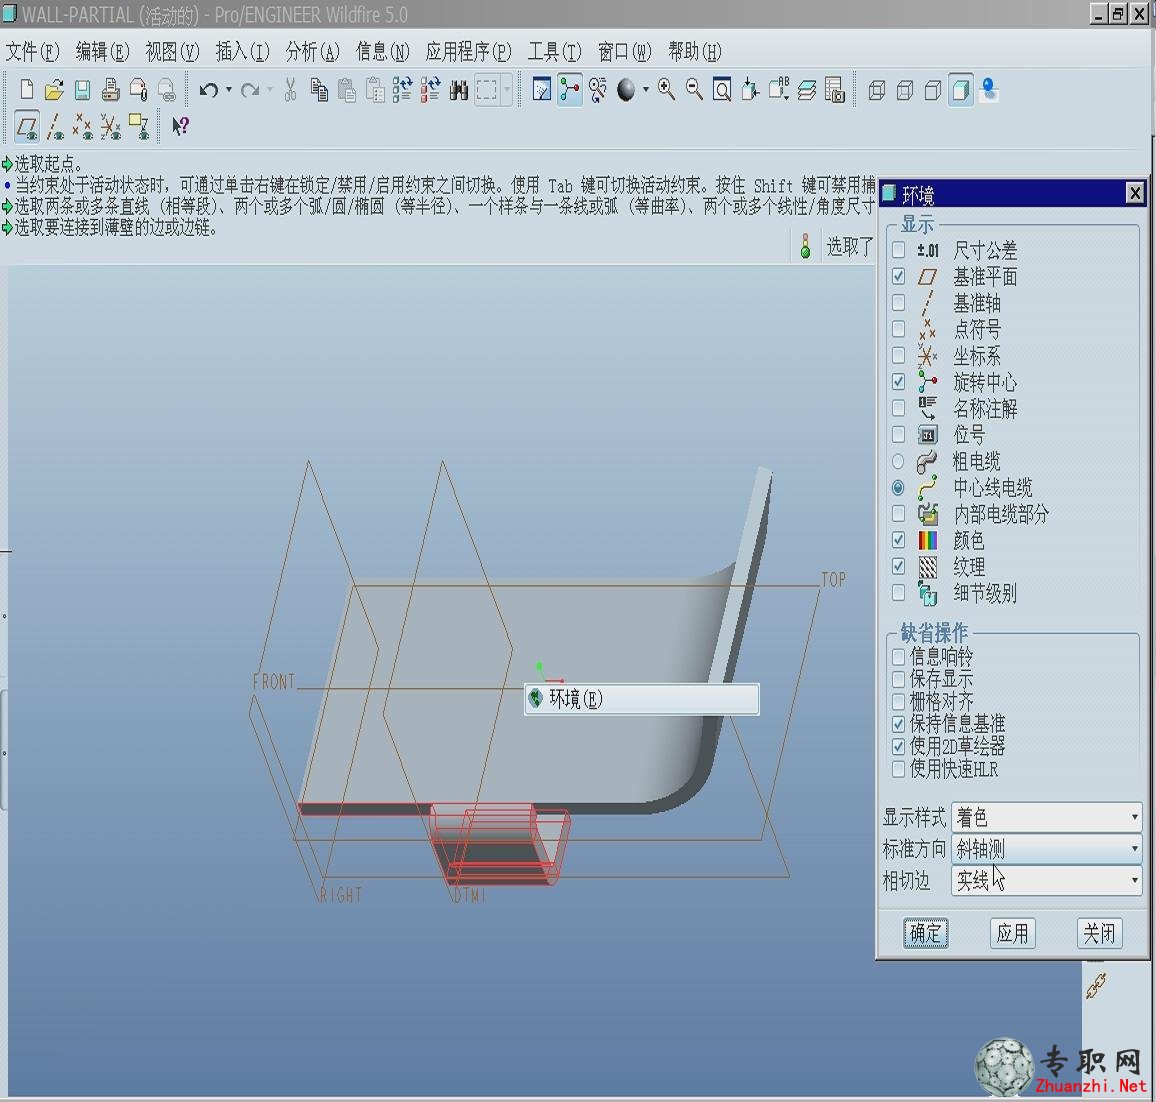Click the TOP datum plane label
The width and height of the screenshot is (1156, 1102).
coord(834,580)
